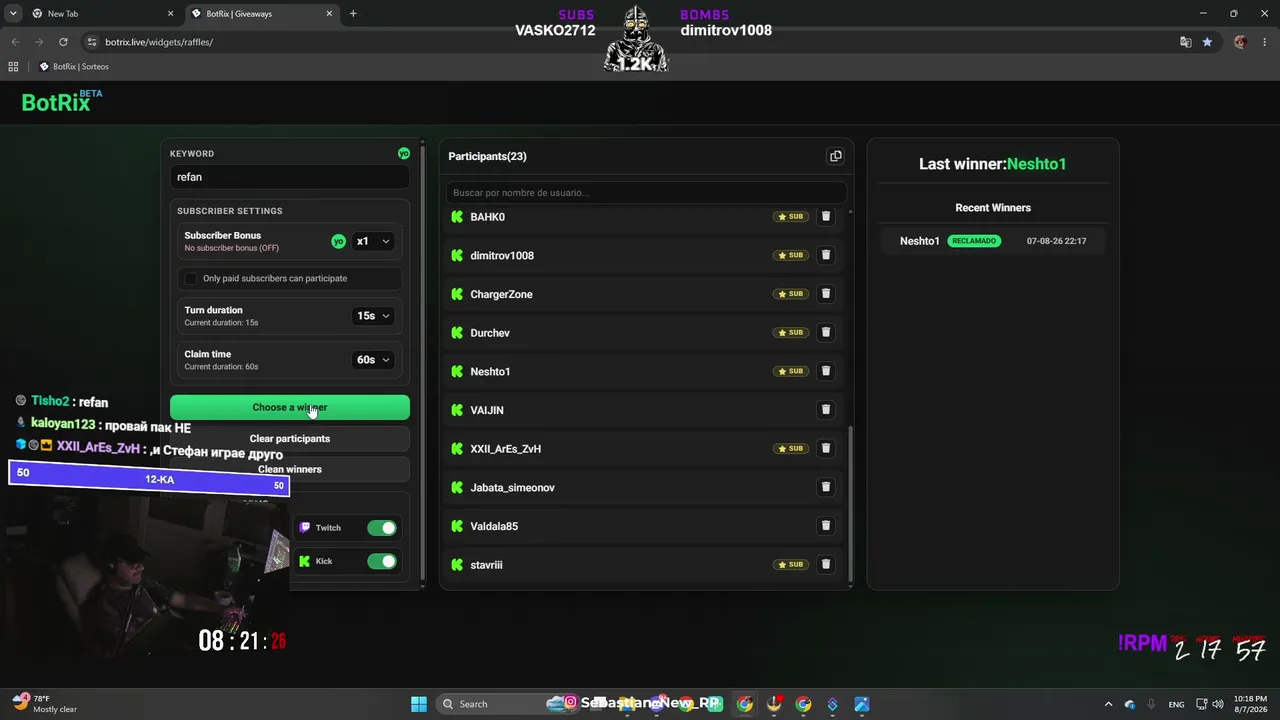Focus the participant username search field
The image size is (1280, 720).
646,193
